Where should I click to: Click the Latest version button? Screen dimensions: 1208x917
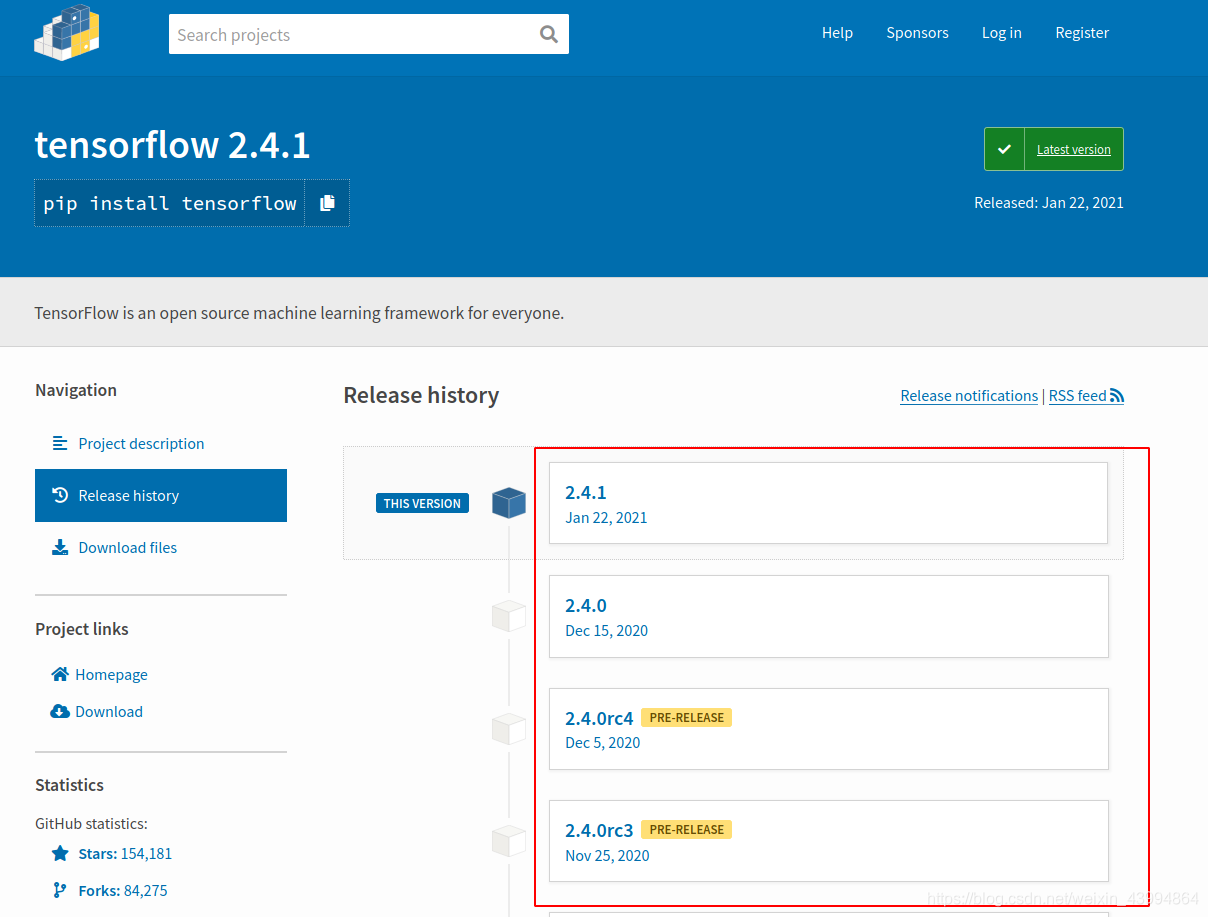1054,149
